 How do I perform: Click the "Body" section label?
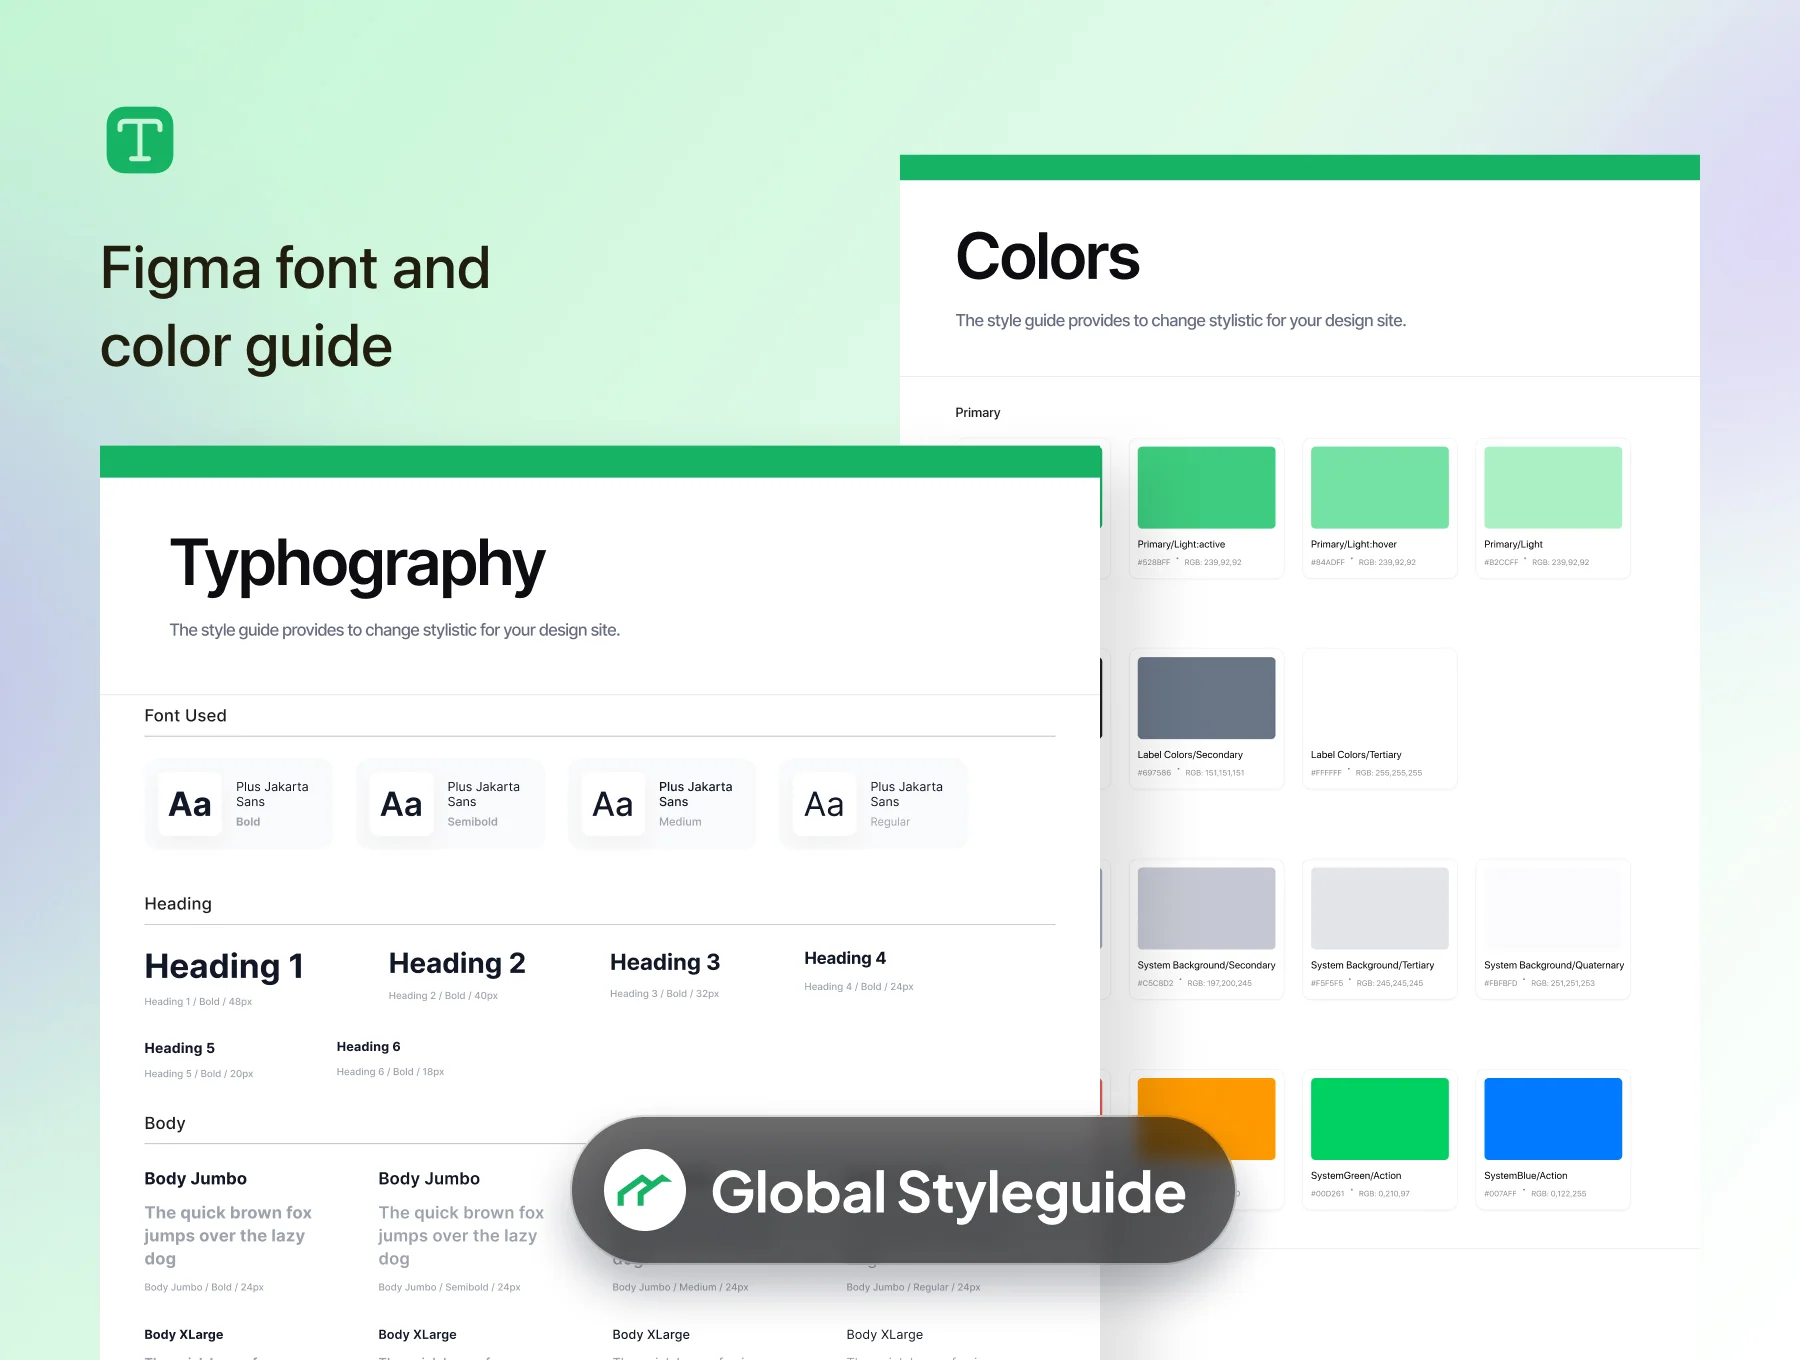(x=165, y=1123)
